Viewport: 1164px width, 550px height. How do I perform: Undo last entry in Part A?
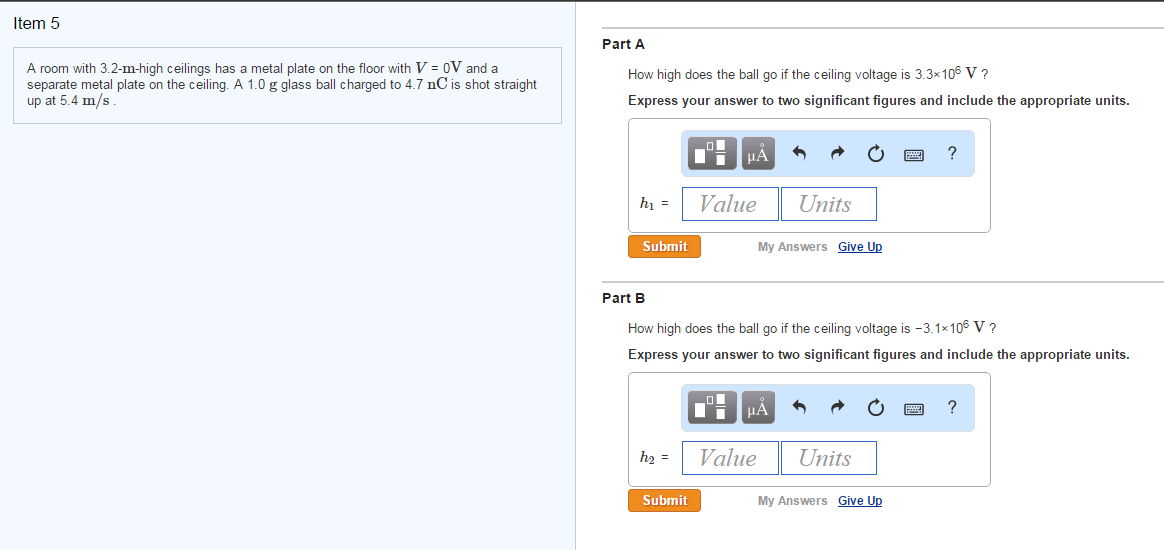pos(800,154)
